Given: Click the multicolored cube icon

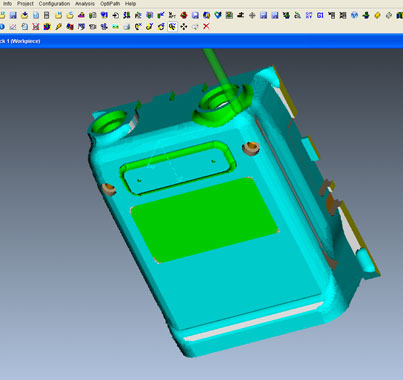Looking at the screenshot, I should (x=47, y=27).
